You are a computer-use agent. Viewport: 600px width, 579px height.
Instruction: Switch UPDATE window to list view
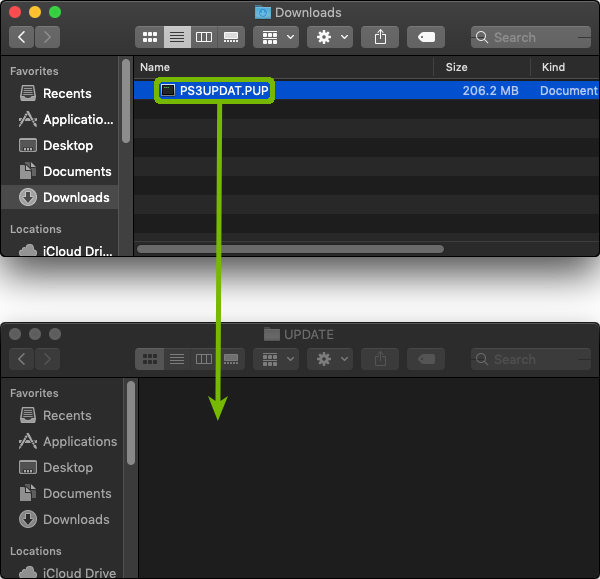177,359
